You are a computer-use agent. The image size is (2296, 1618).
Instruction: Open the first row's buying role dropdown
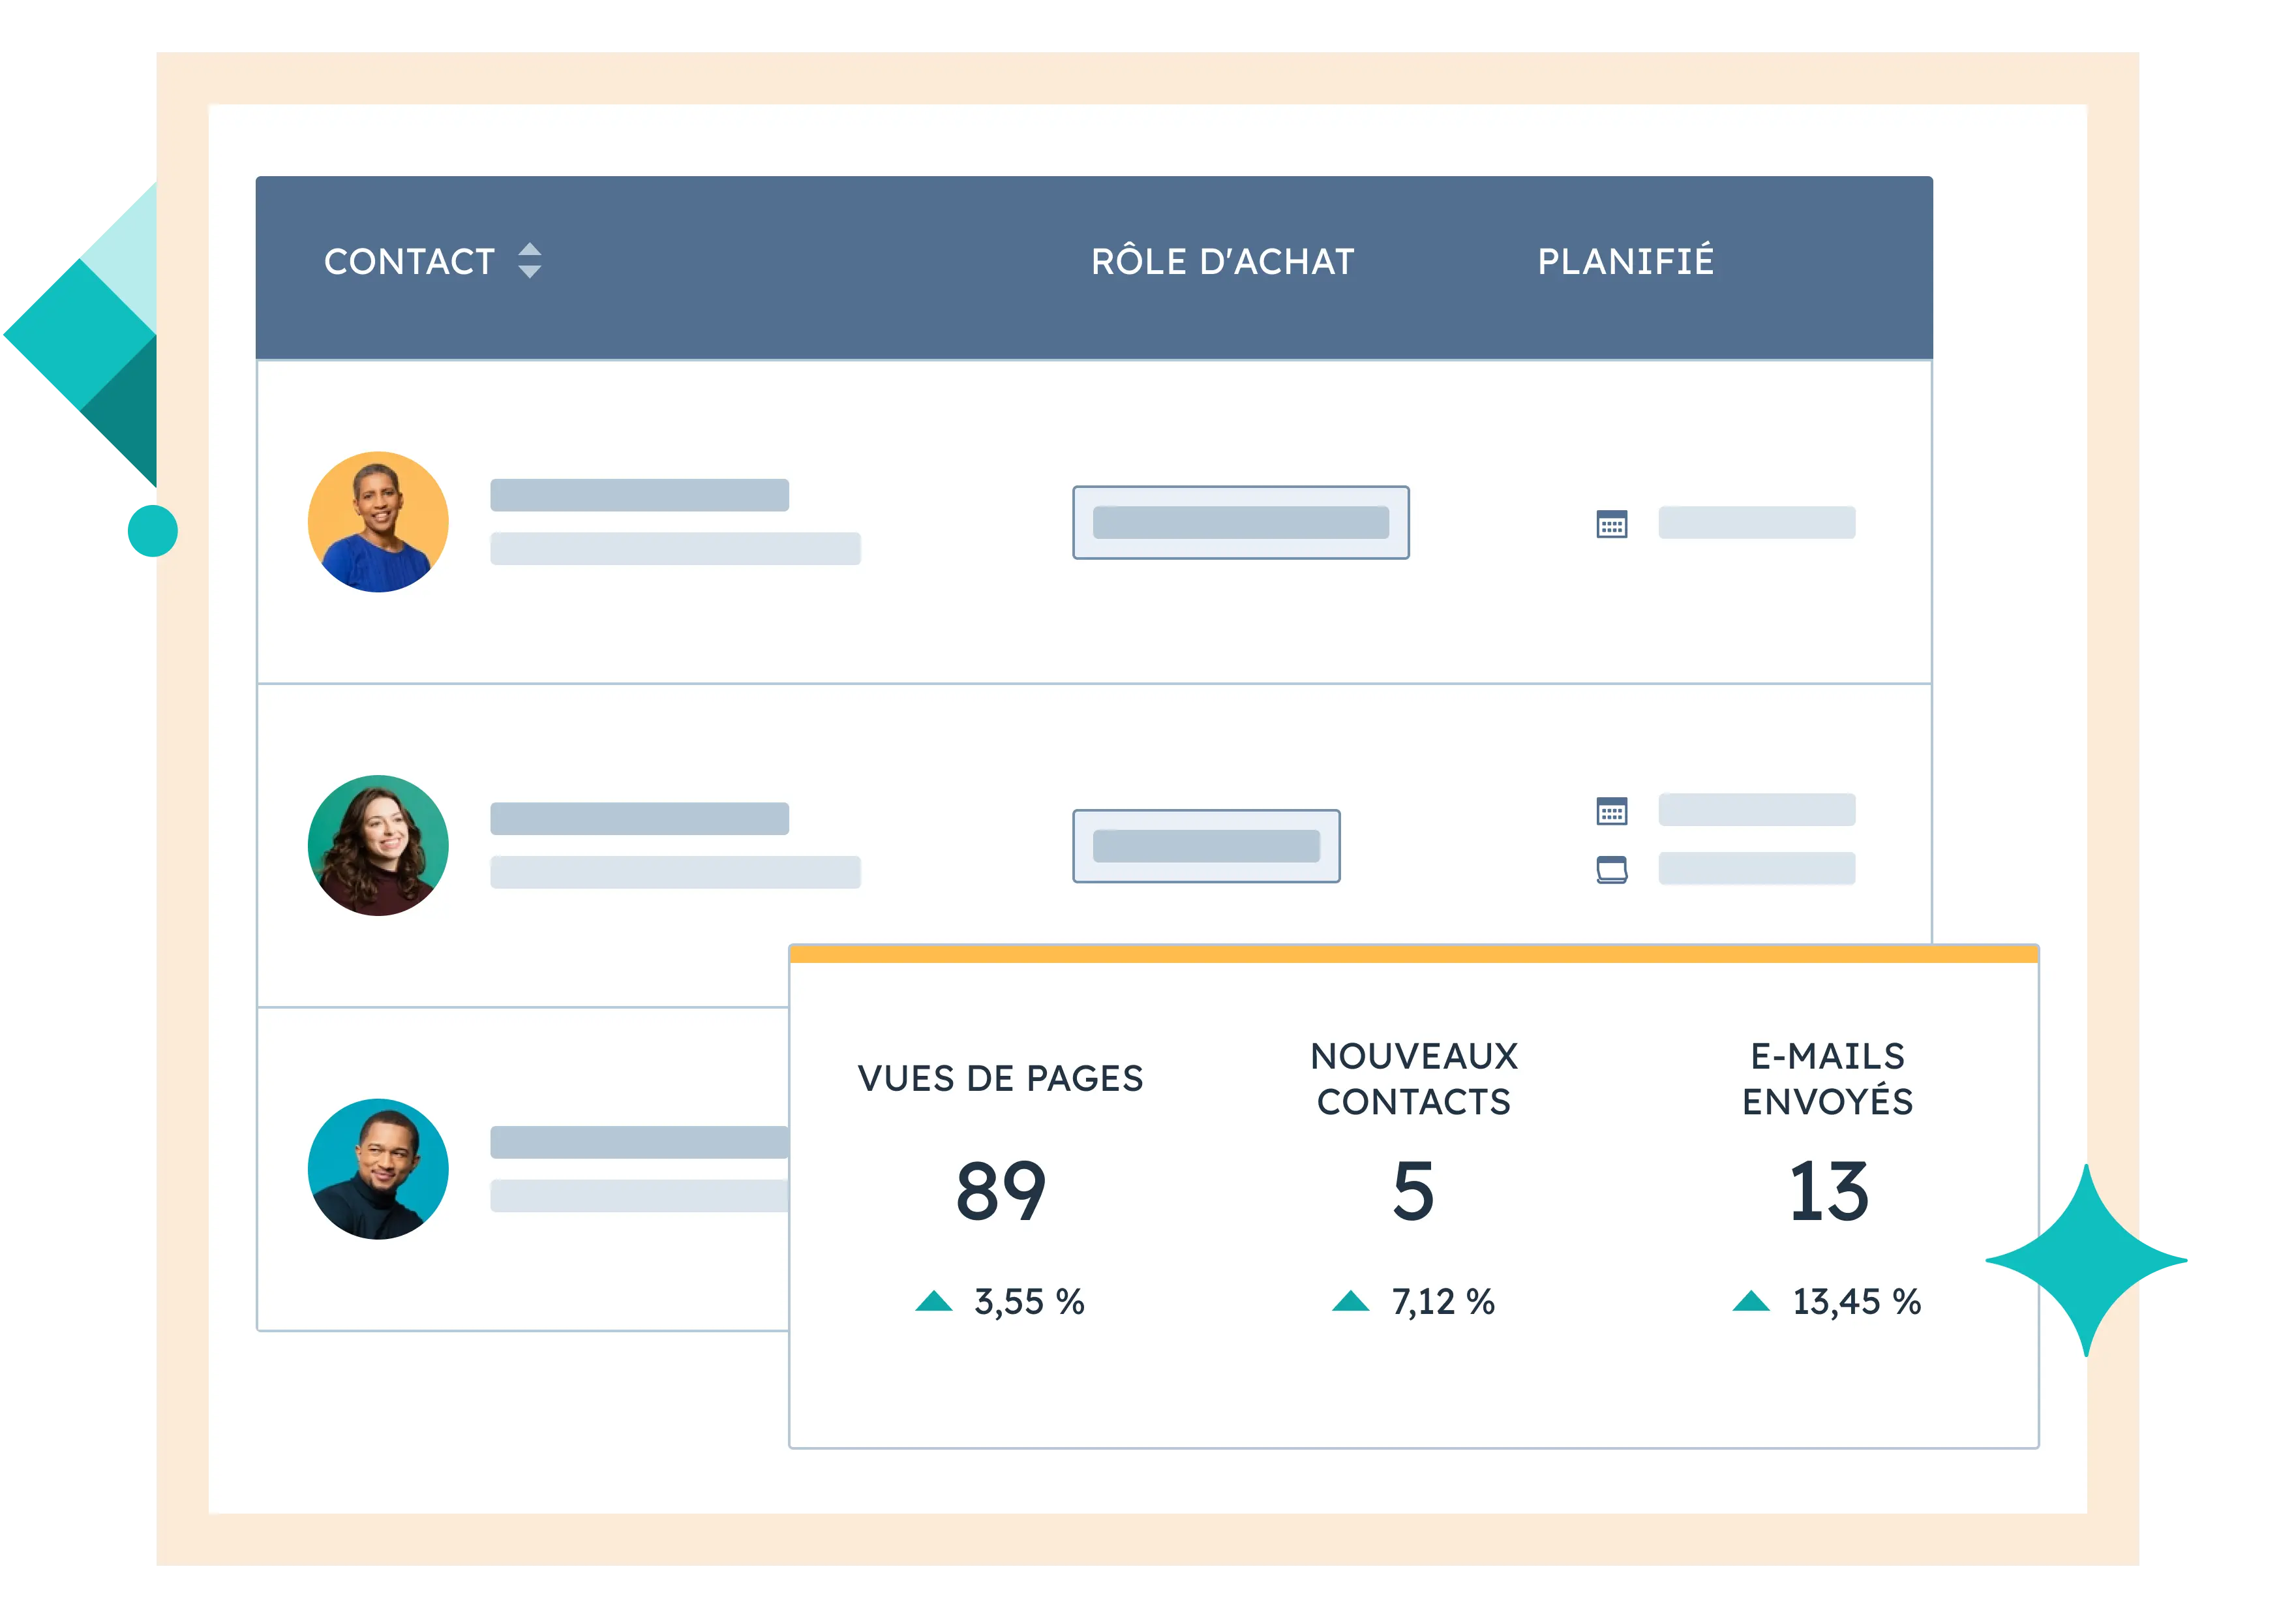pyautogui.click(x=1240, y=523)
